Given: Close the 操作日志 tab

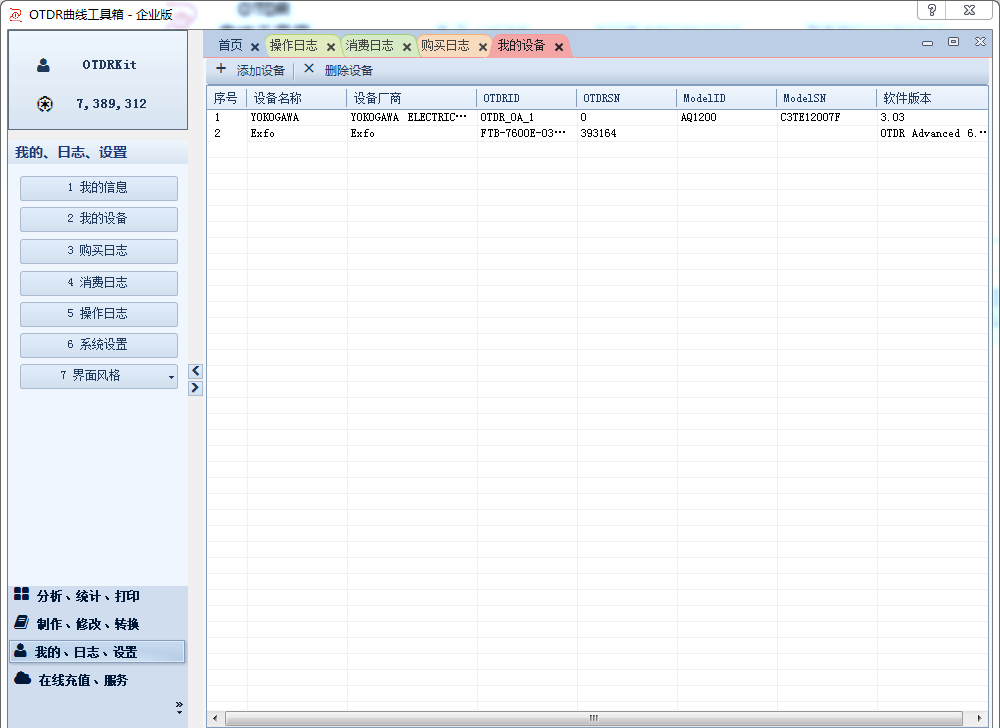Looking at the screenshot, I should [x=331, y=47].
